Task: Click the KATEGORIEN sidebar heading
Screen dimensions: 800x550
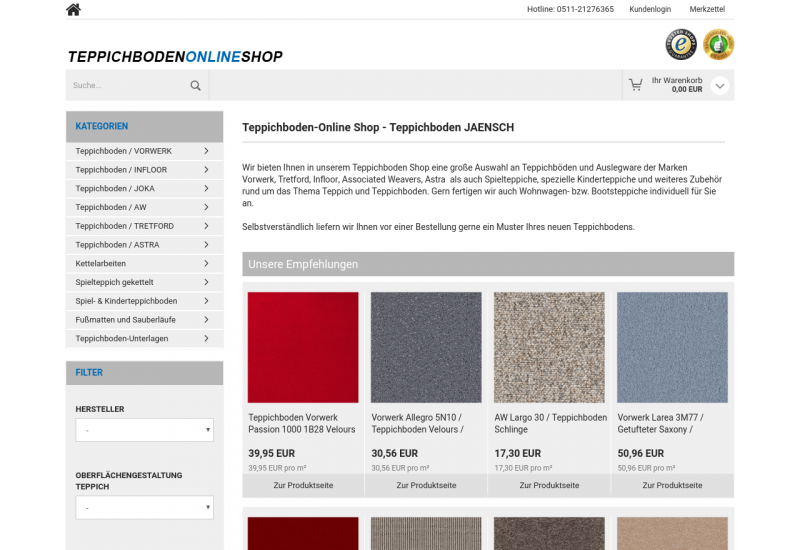Action: pos(102,126)
